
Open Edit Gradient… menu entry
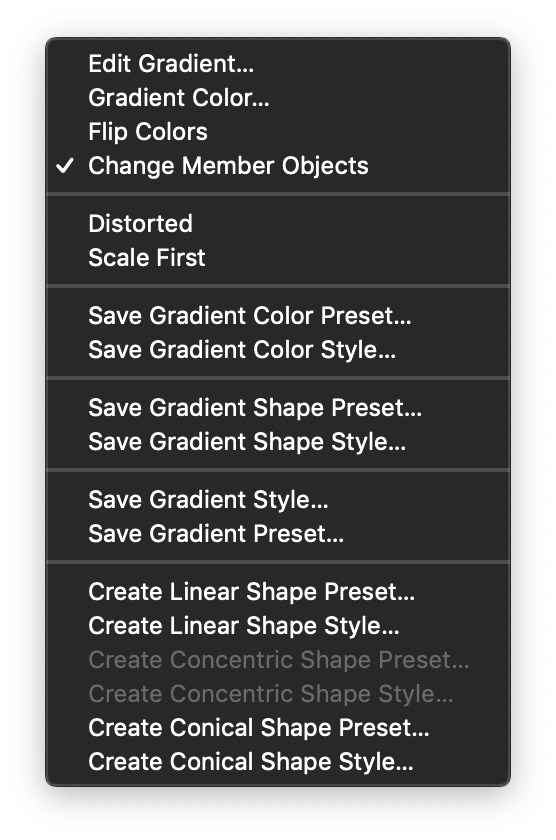(x=278, y=64)
